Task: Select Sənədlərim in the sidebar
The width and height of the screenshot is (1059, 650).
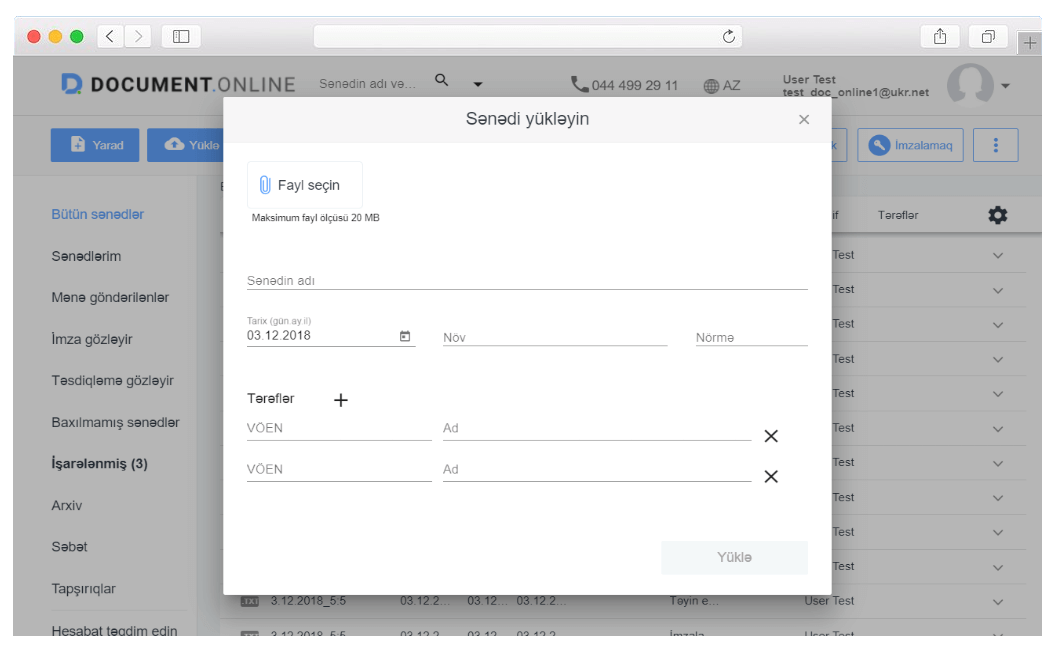Action: (86, 256)
